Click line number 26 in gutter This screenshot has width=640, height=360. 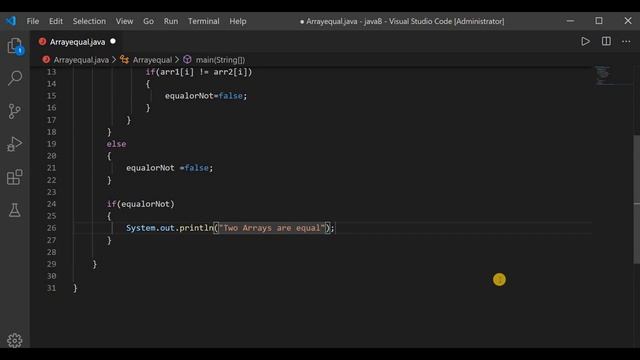(51, 228)
